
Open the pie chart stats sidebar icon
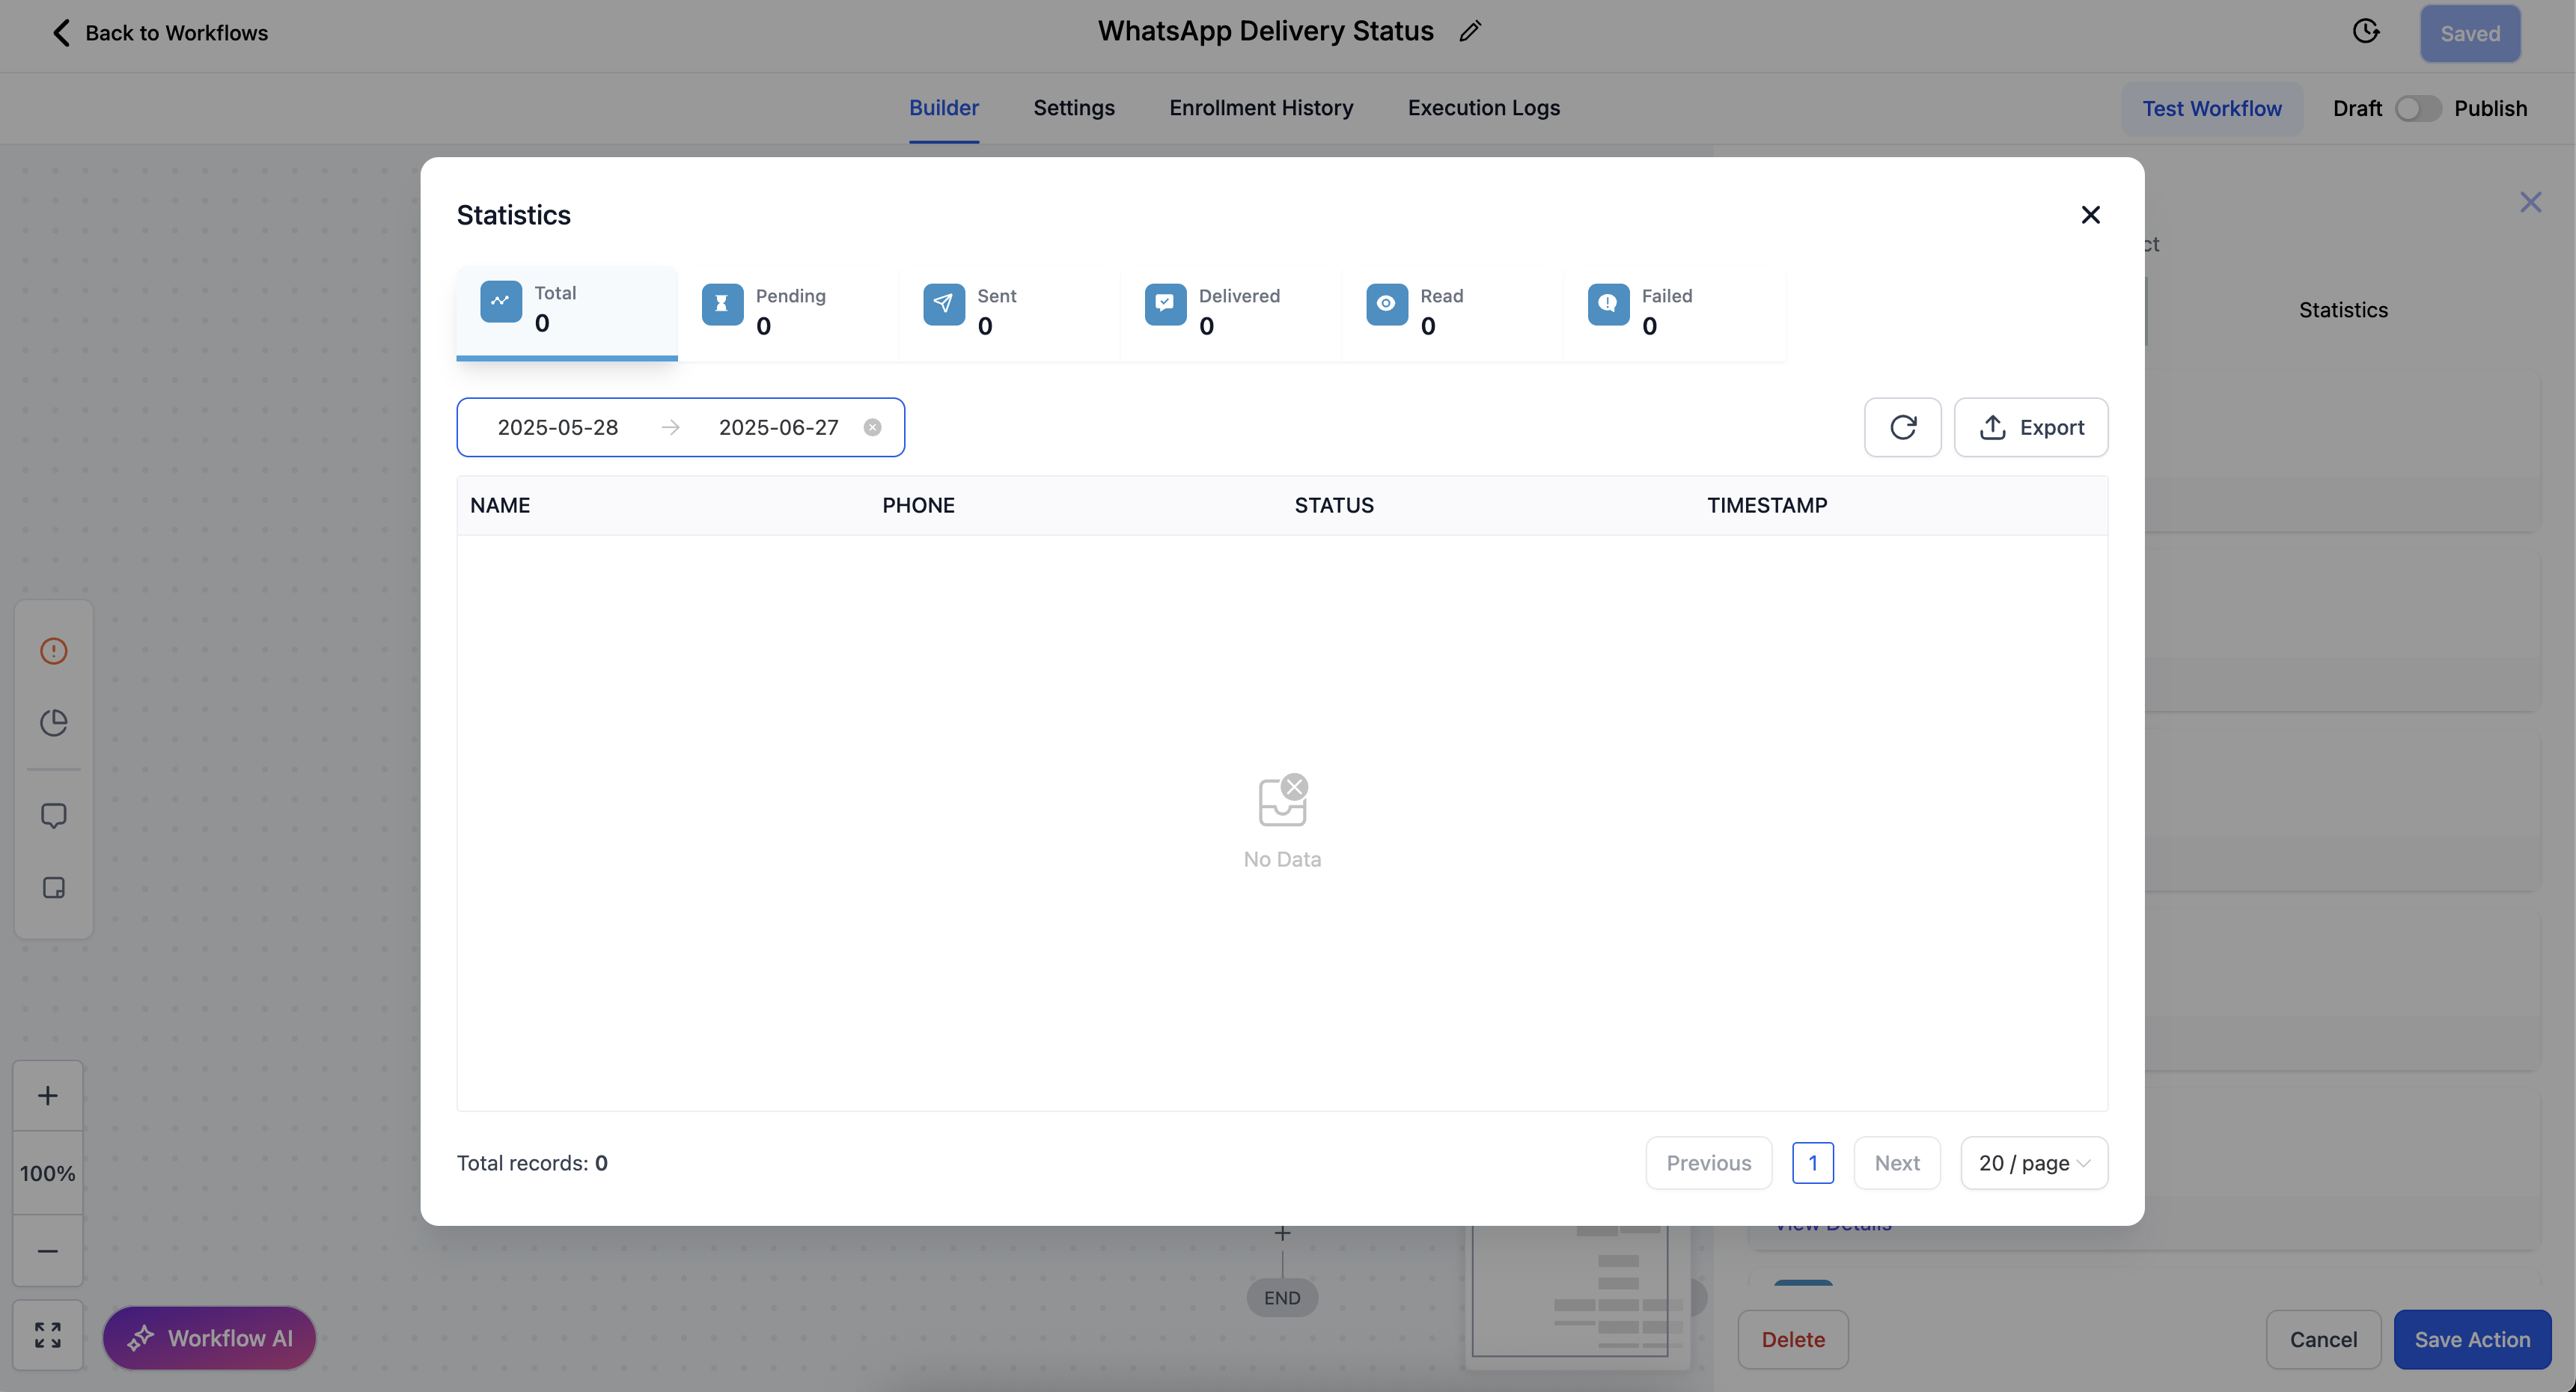[x=53, y=723]
